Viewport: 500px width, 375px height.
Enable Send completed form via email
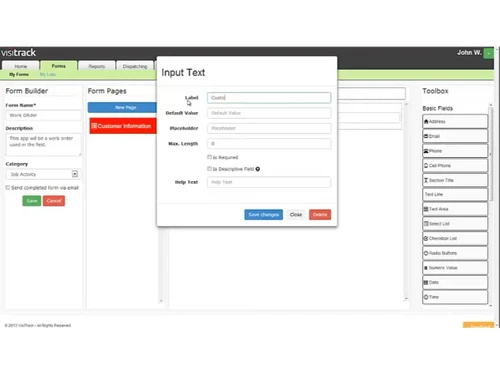(8, 188)
